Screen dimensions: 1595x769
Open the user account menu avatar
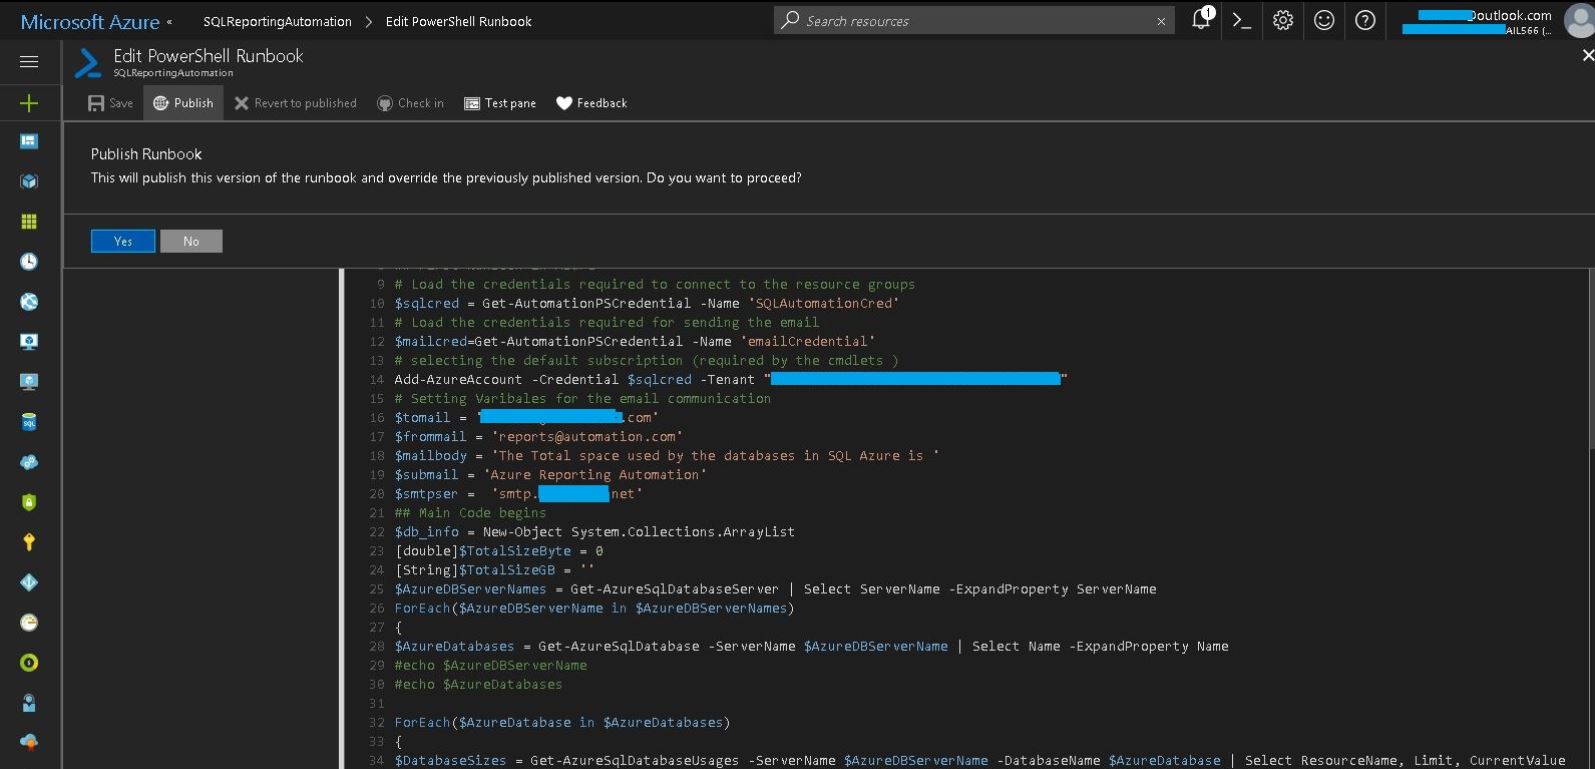1578,21
